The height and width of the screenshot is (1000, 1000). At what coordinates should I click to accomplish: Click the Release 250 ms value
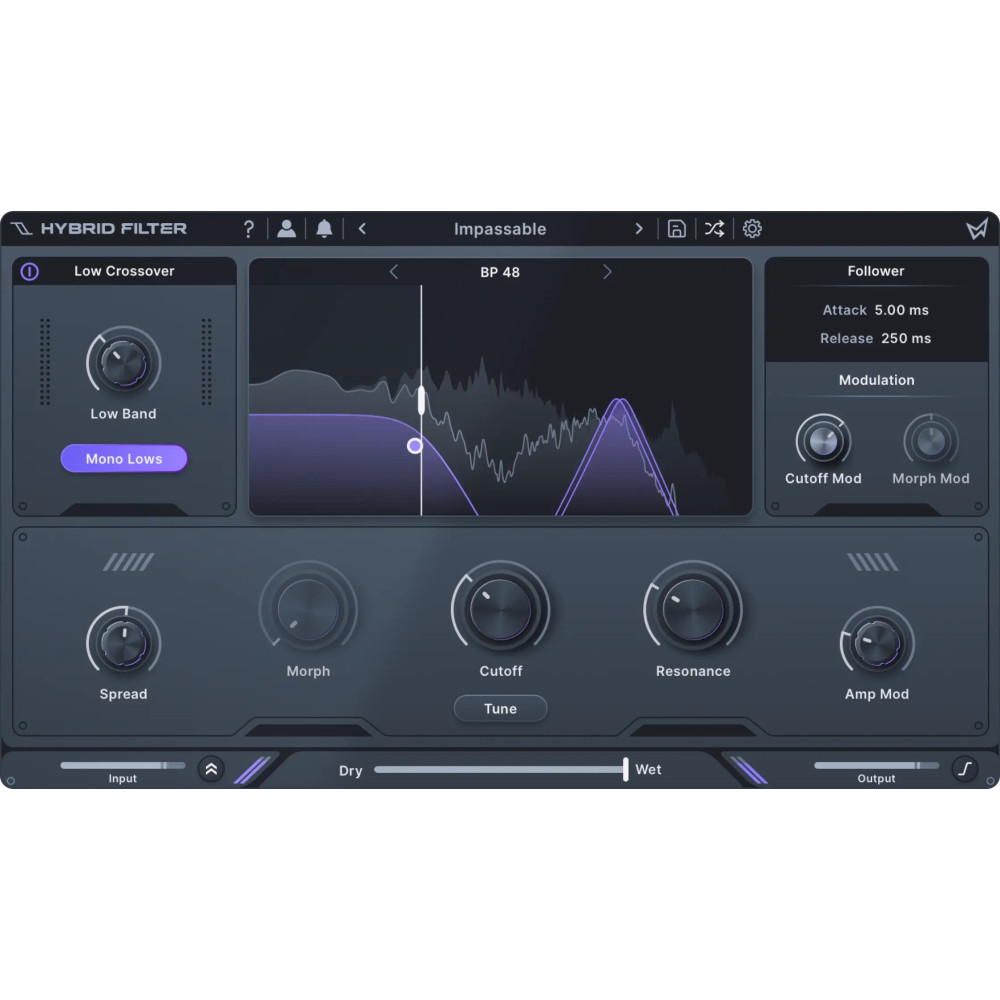tap(906, 339)
